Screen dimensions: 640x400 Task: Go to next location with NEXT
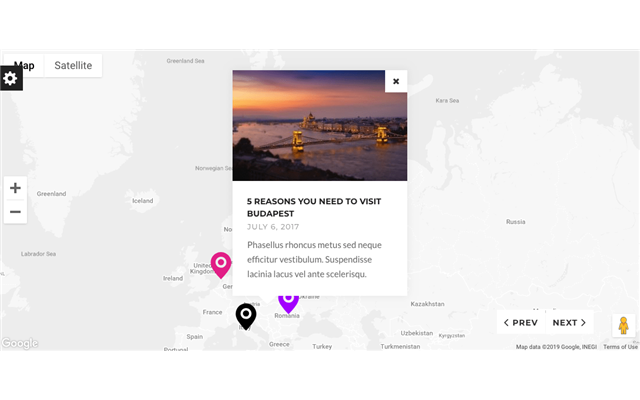(569, 322)
